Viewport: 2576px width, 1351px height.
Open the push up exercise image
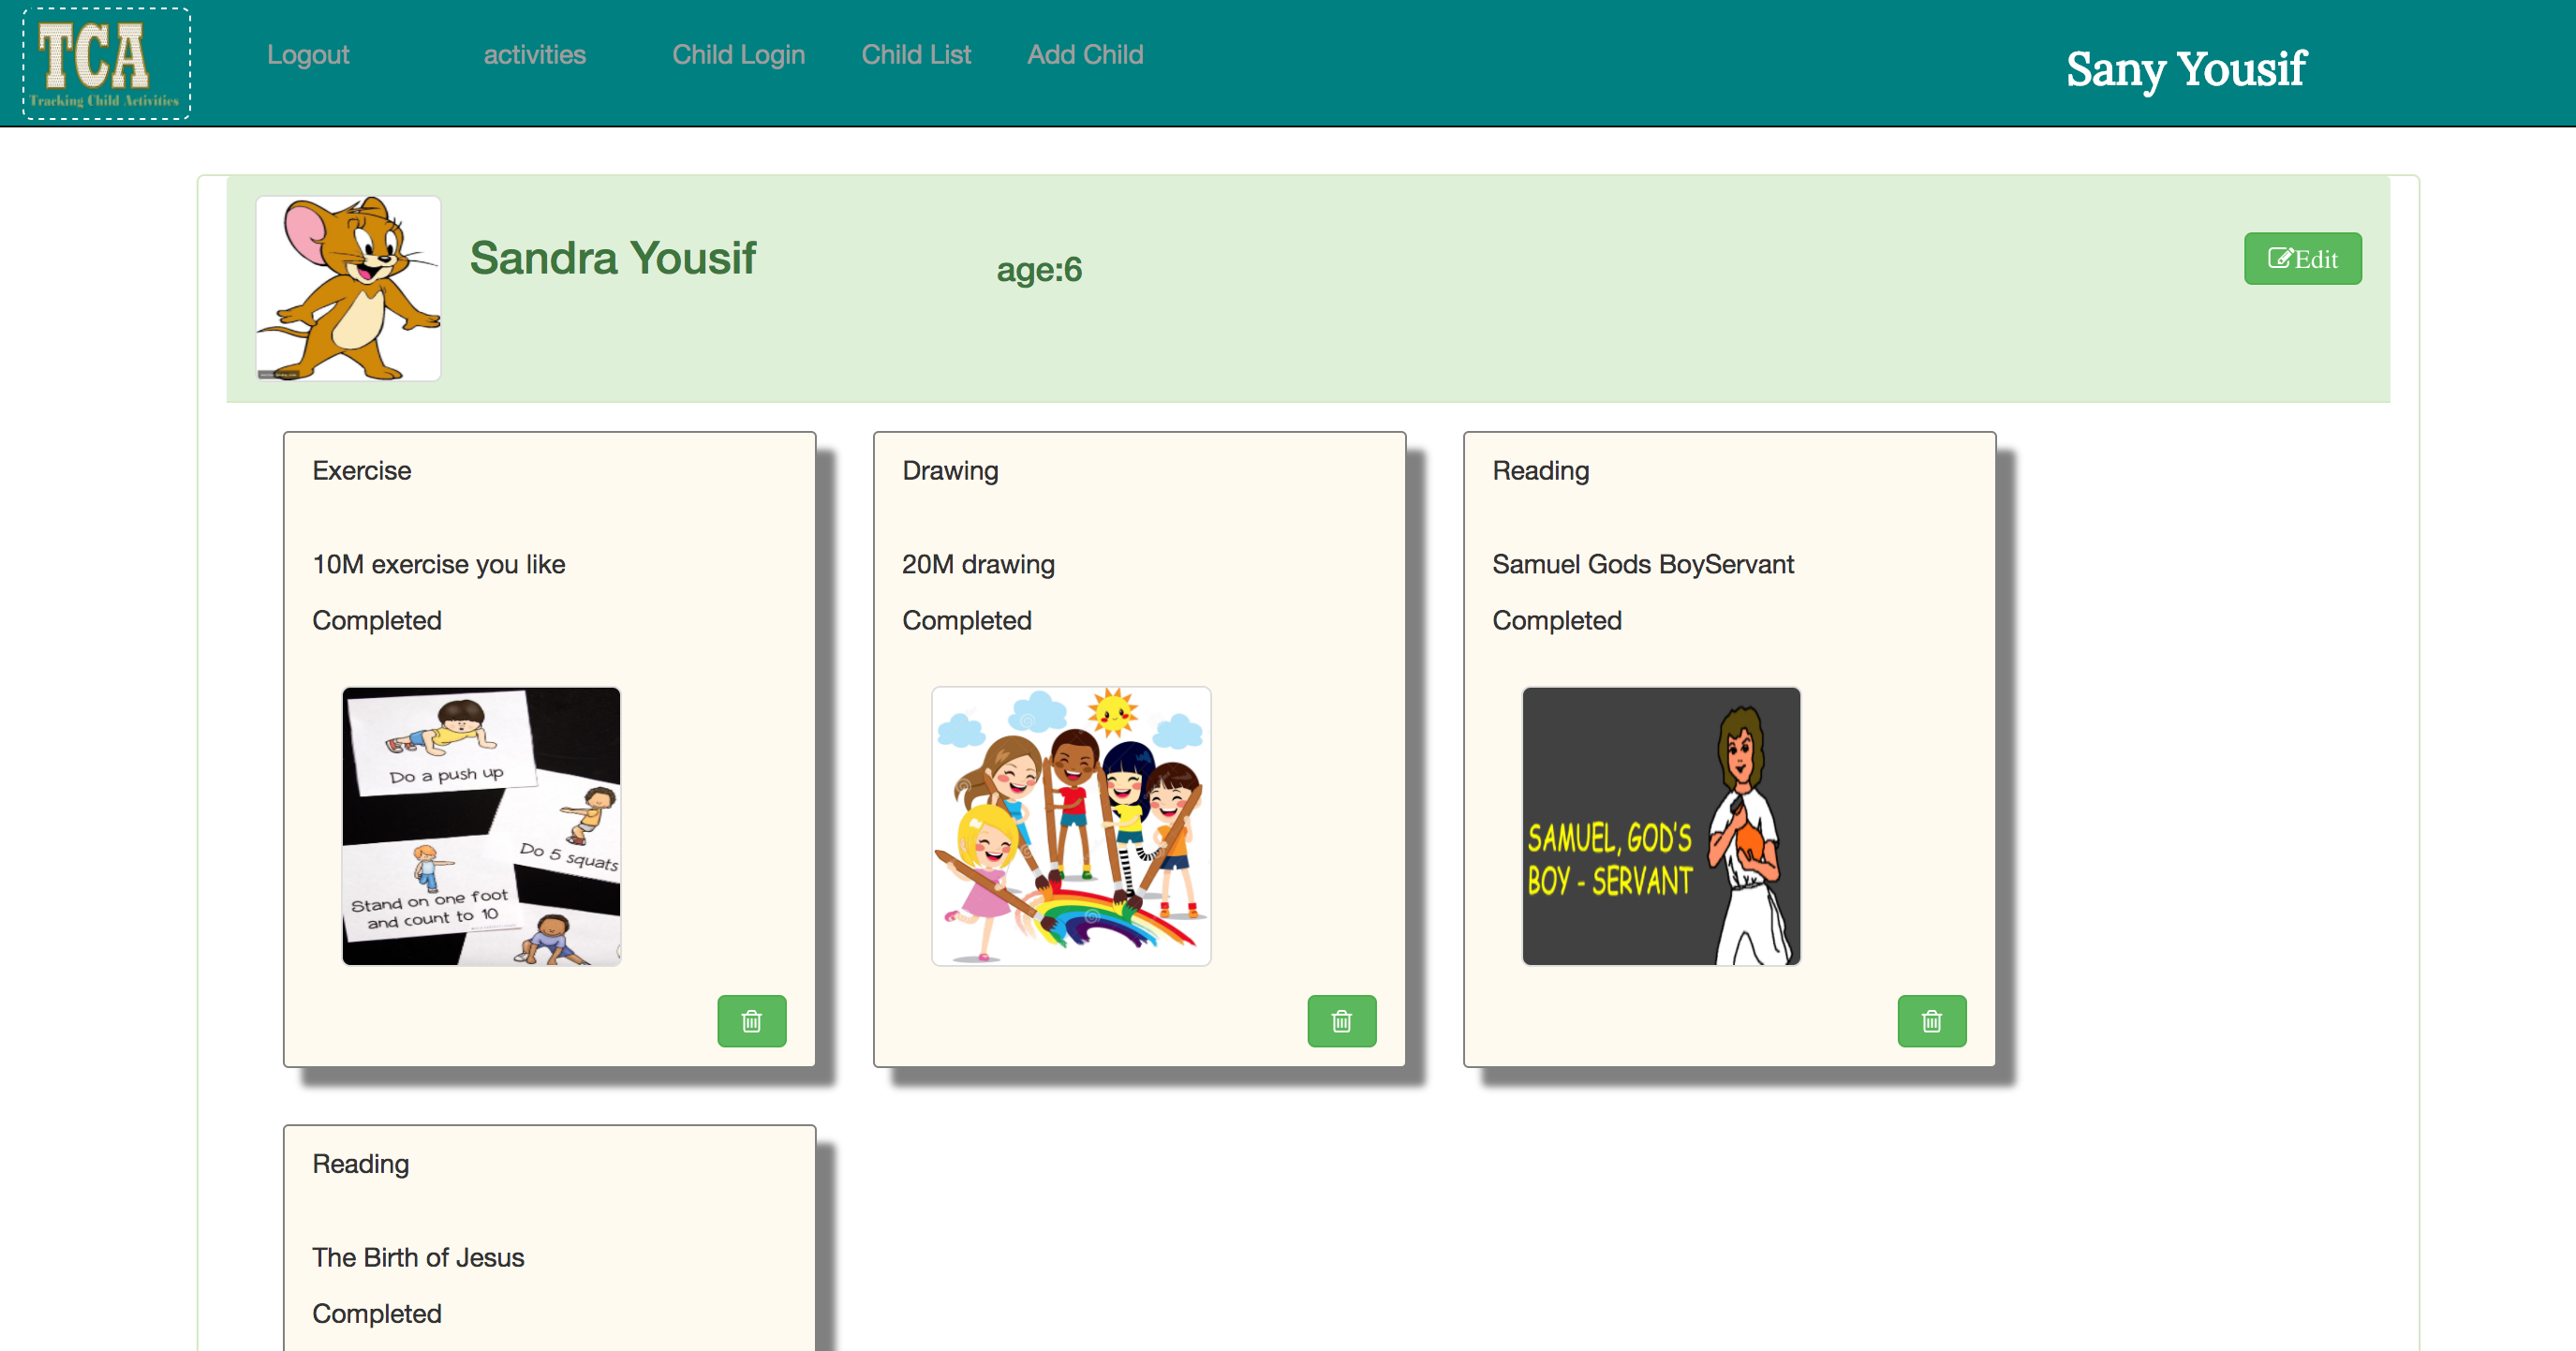pyautogui.click(x=481, y=826)
